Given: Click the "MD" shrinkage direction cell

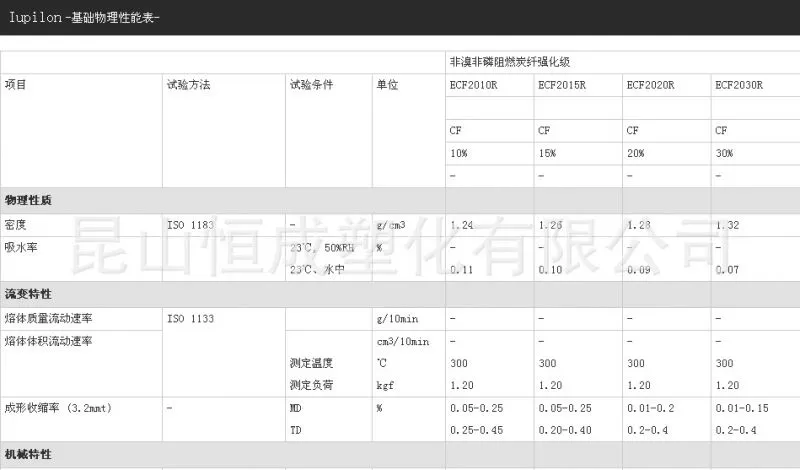Looking at the screenshot, I should pyautogui.click(x=295, y=408).
